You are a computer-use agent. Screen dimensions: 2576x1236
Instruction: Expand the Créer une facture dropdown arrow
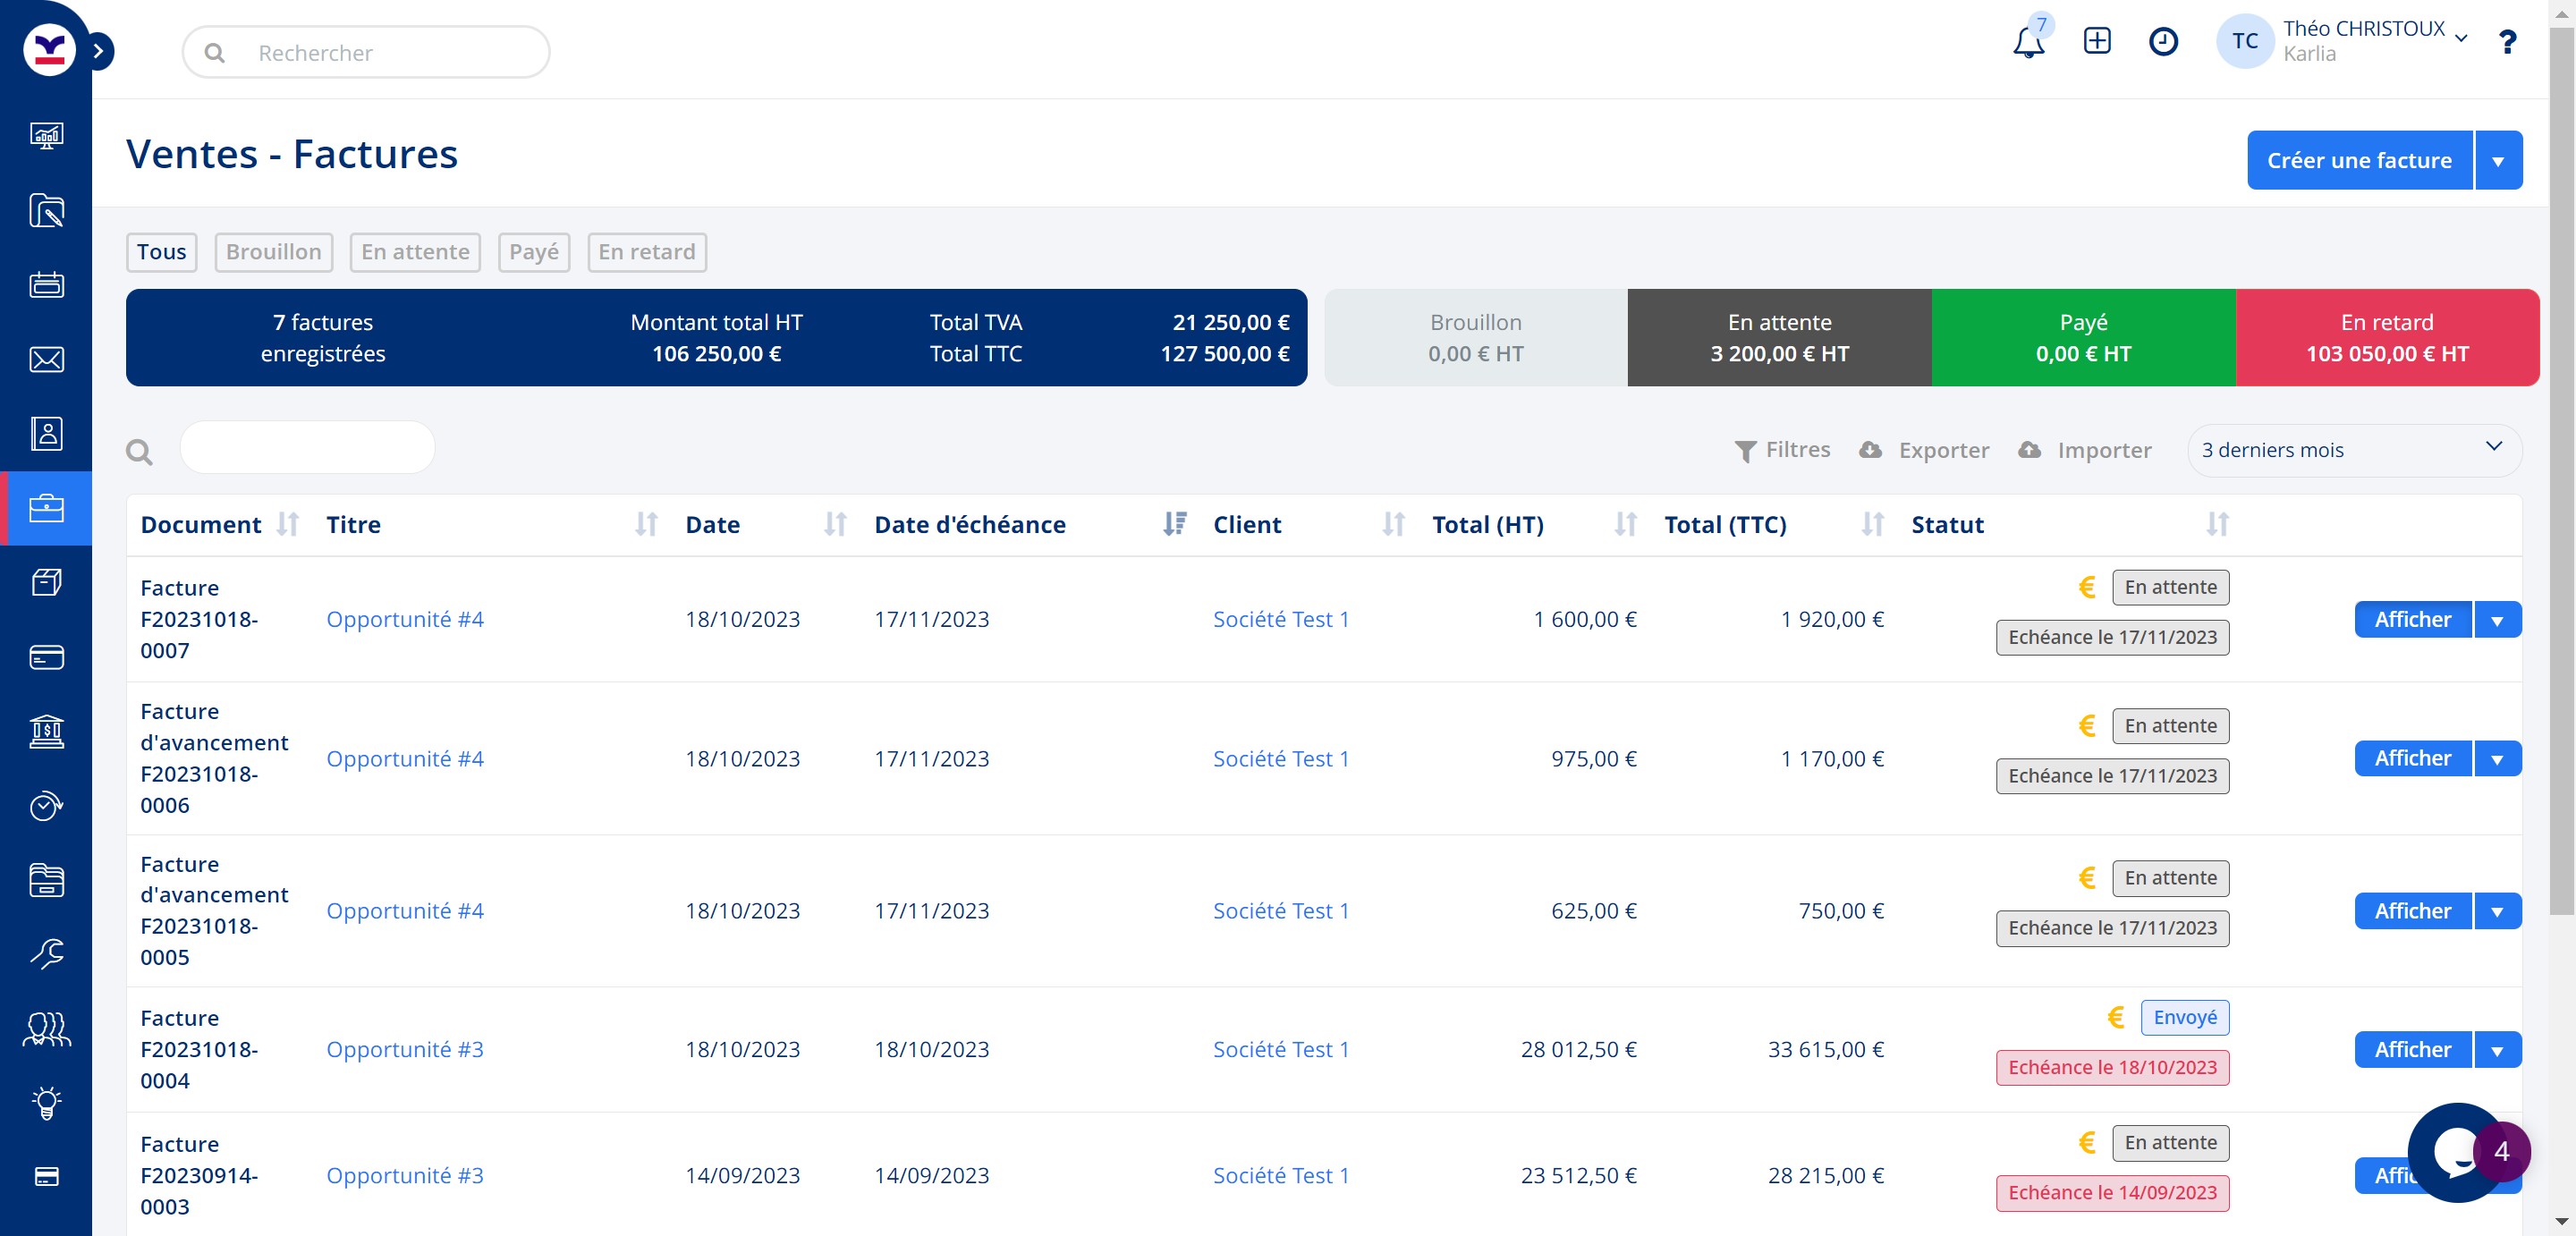tap(2498, 161)
